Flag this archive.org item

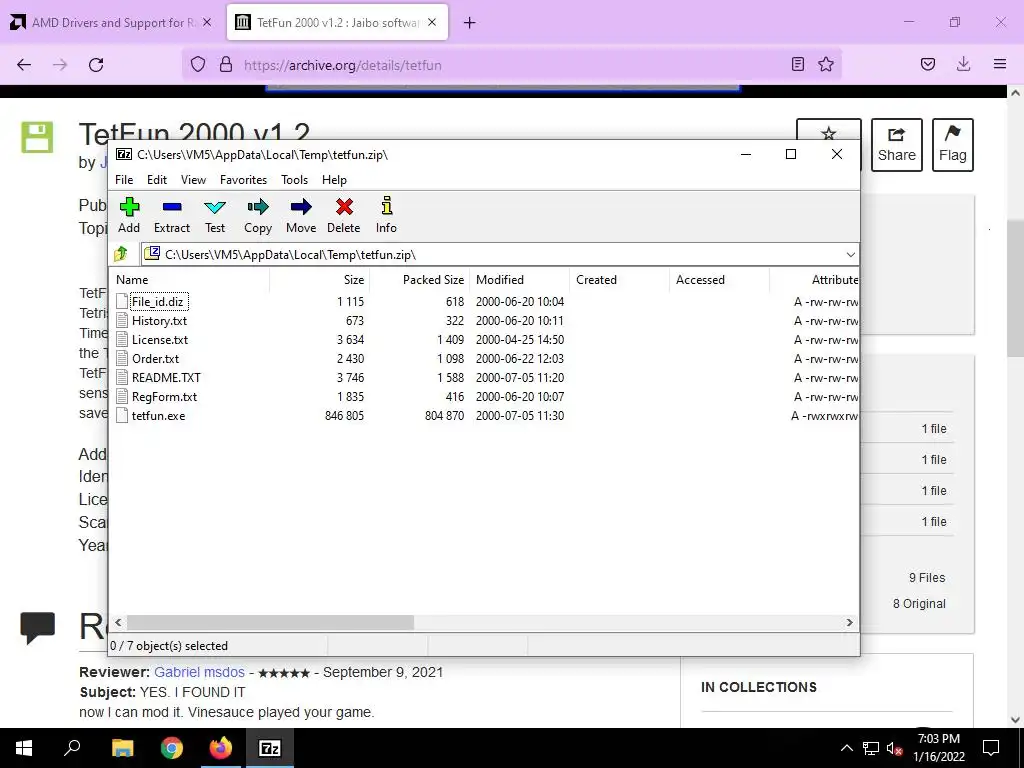click(953, 145)
